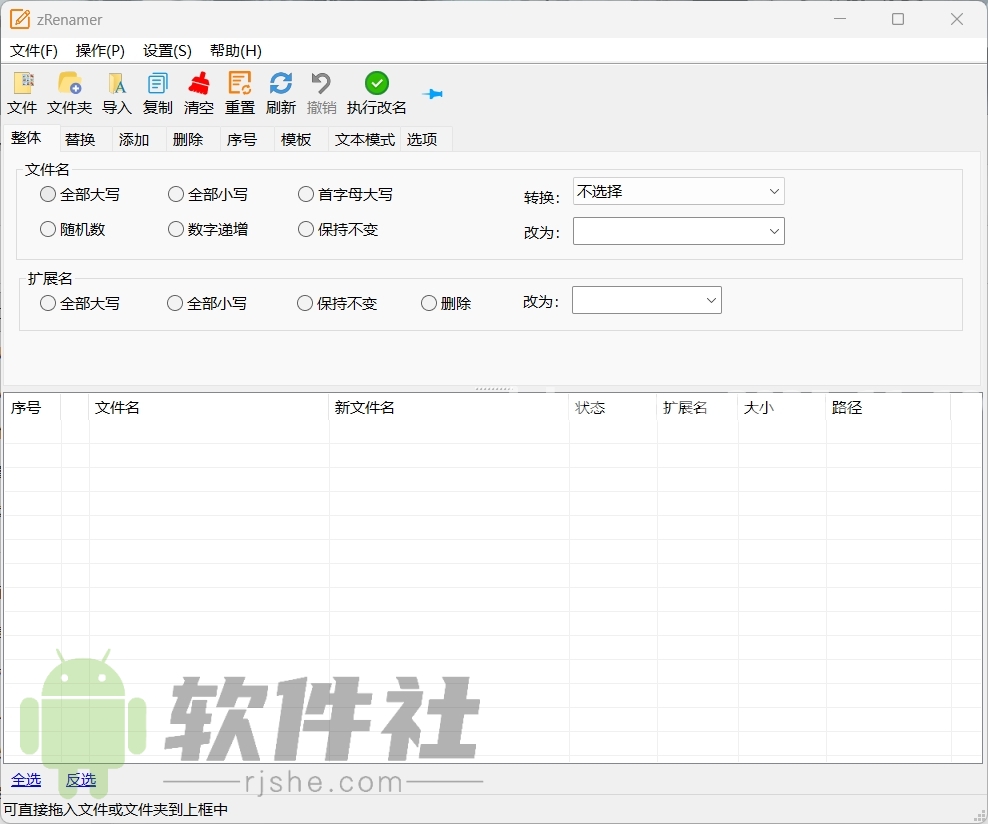Expand the 改为 dropdown under file name

(x=678, y=231)
